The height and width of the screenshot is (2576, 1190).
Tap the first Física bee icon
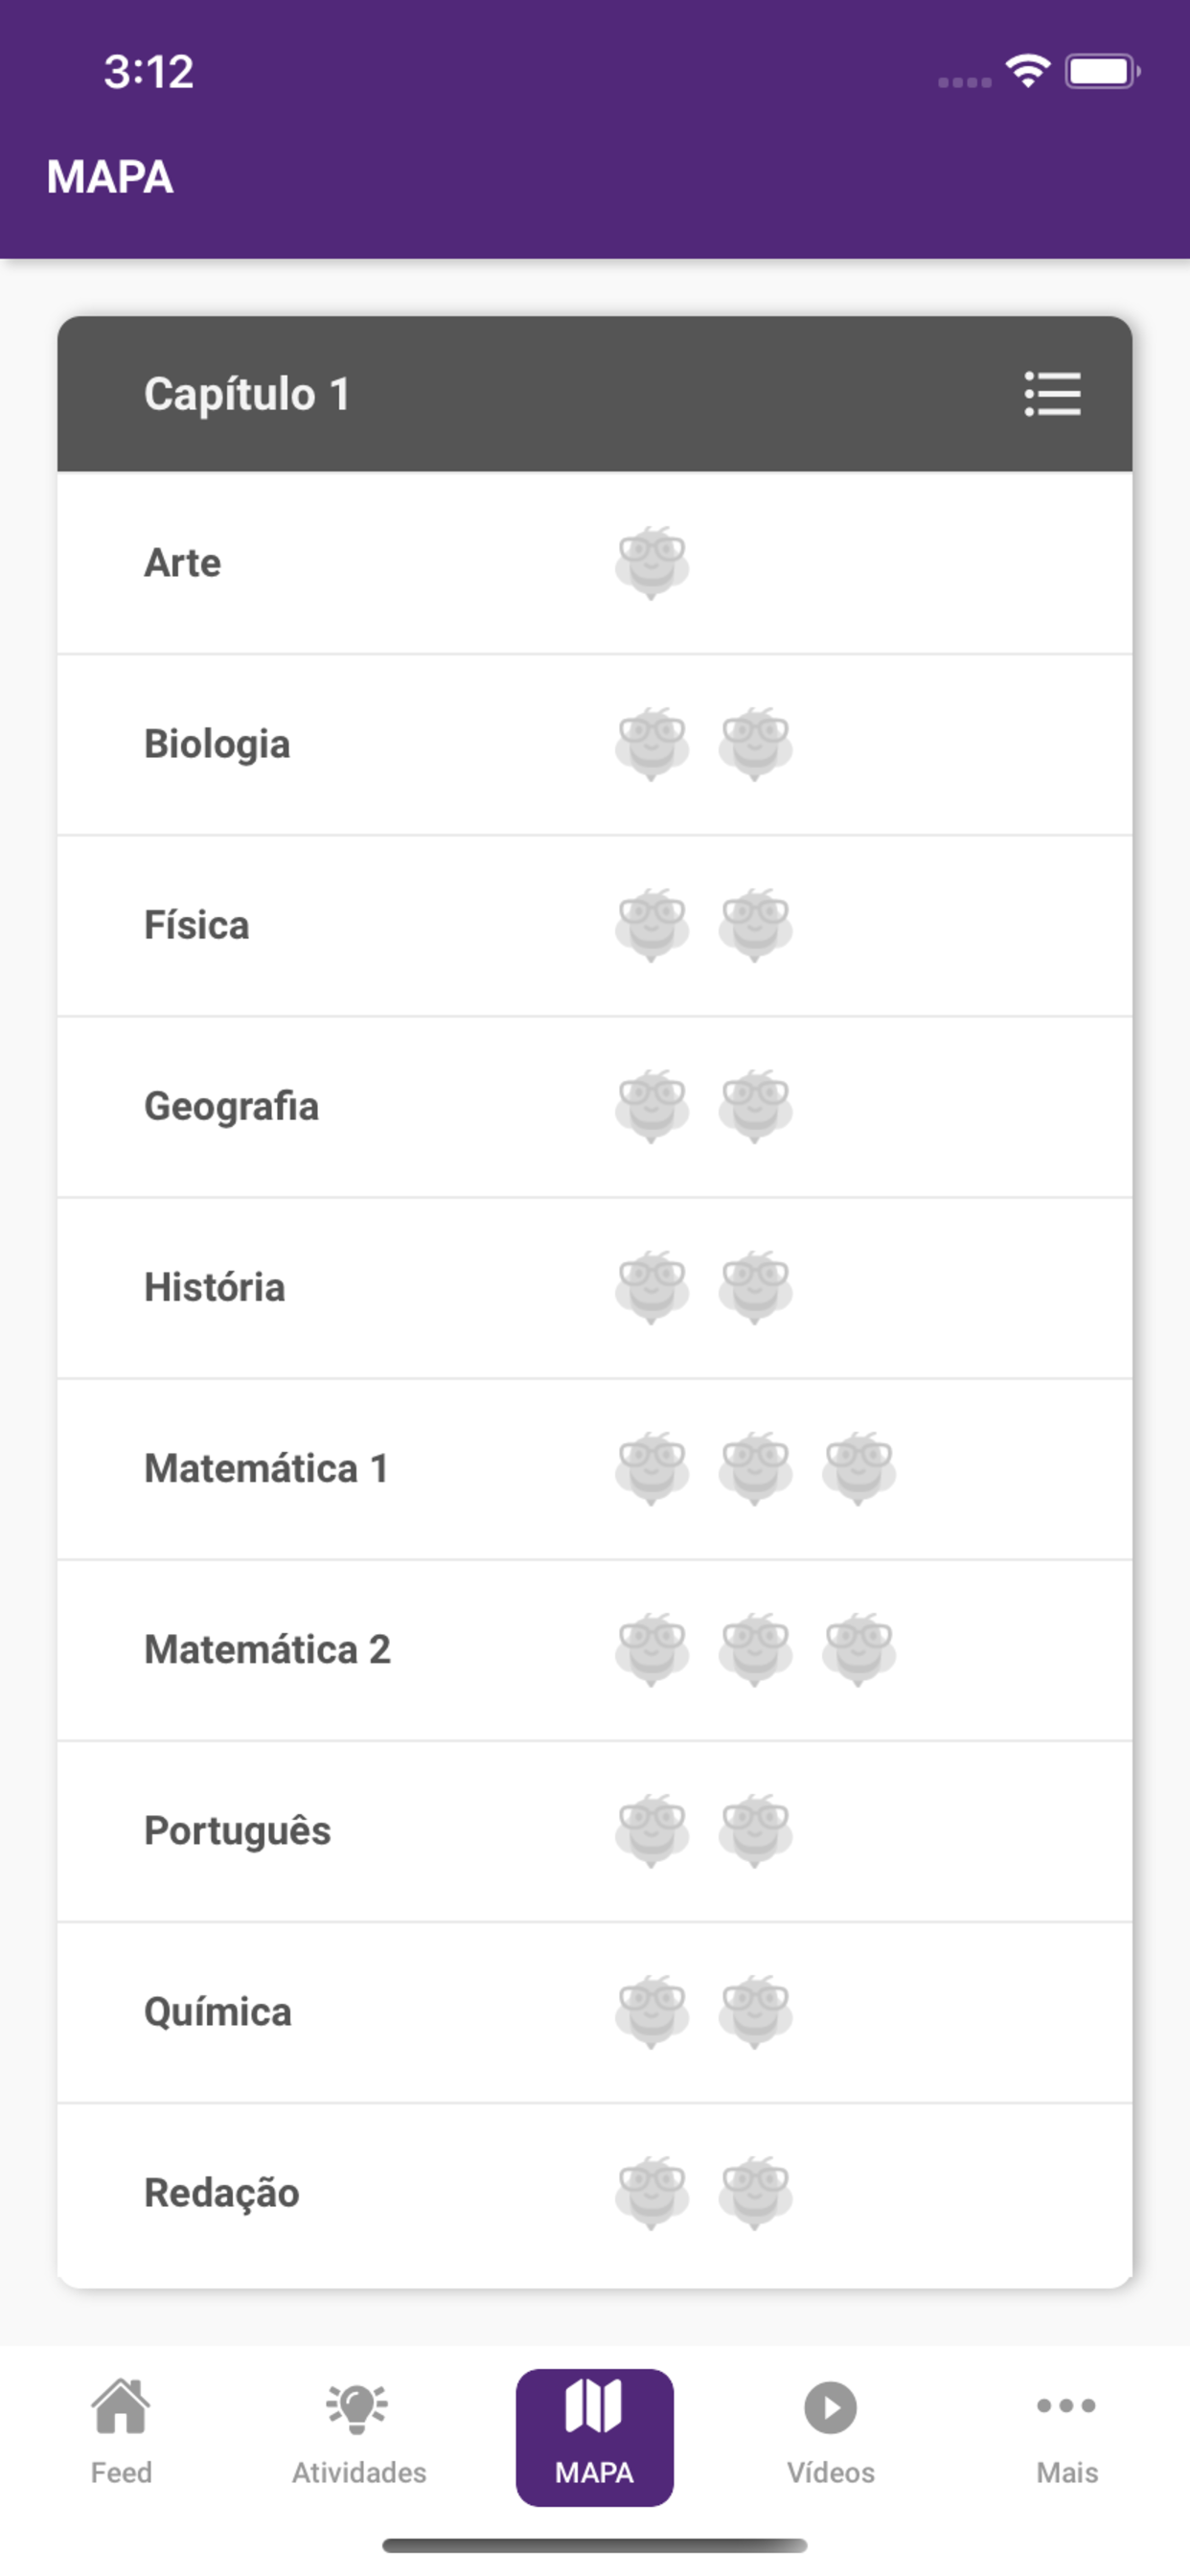(x=652, y=925)
